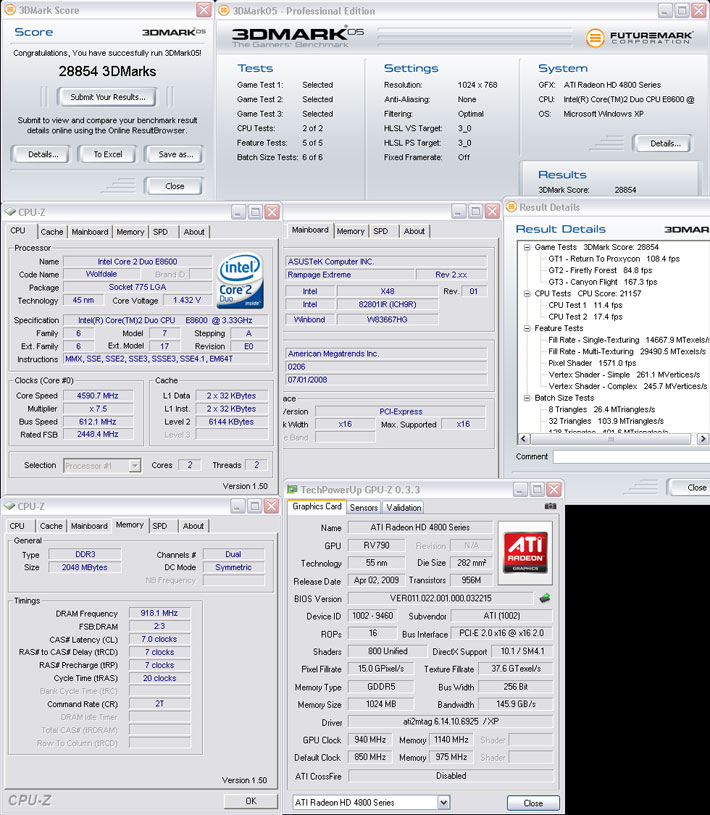Click left arrow of Result Details scrollbar
Viewport: 710px width, 815px height.
coord(523,439)
